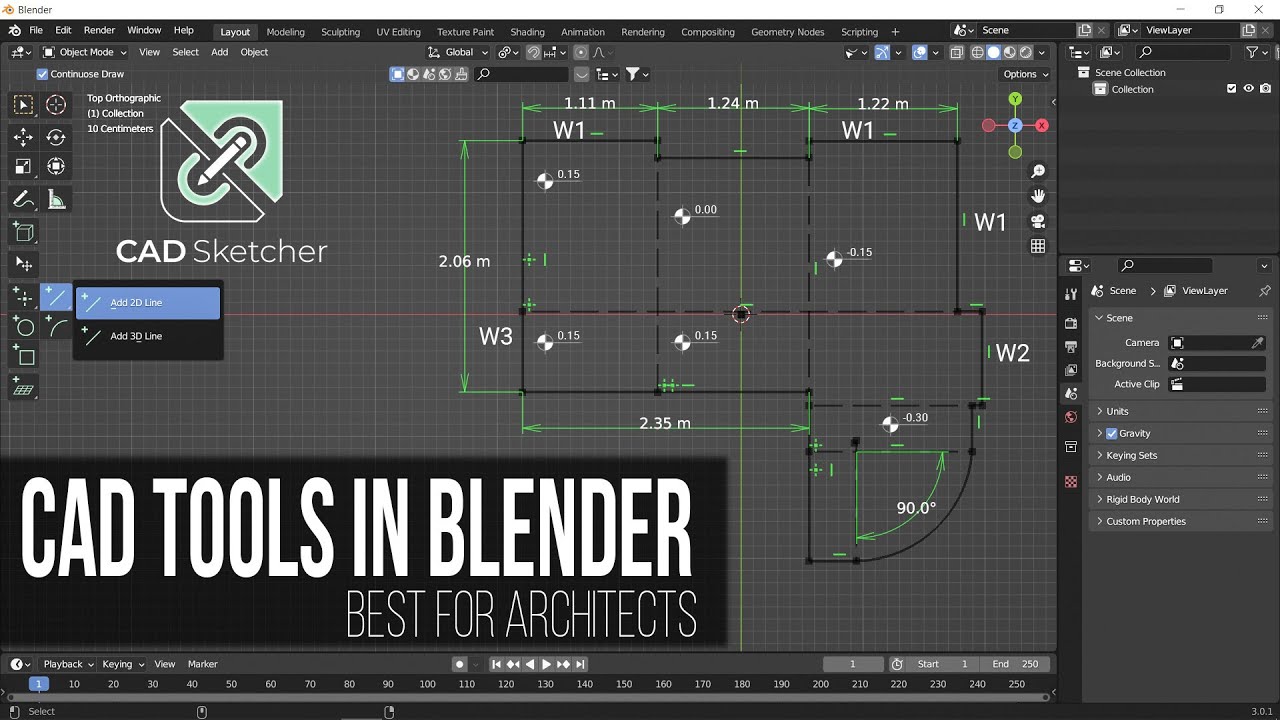This screenshot has width=1280, height=720.
Task: Open the Output properties tab
Action: [1071, 347]
